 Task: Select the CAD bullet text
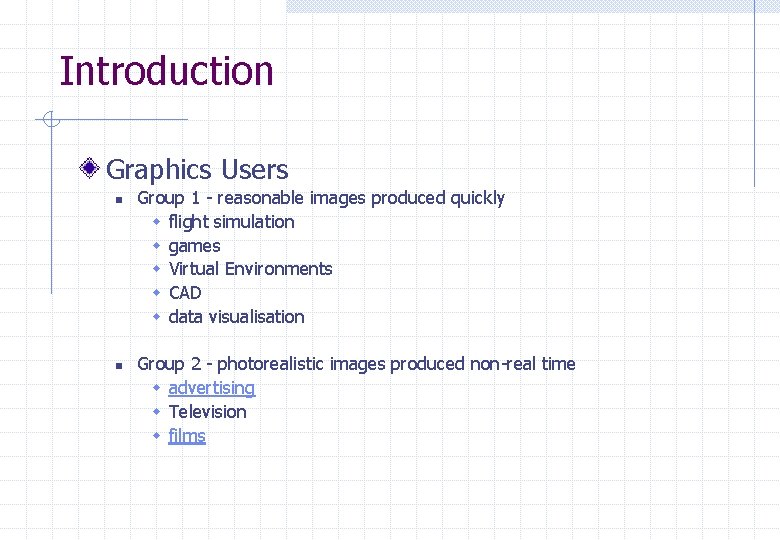pyautogui.click(x=185, y=293)
